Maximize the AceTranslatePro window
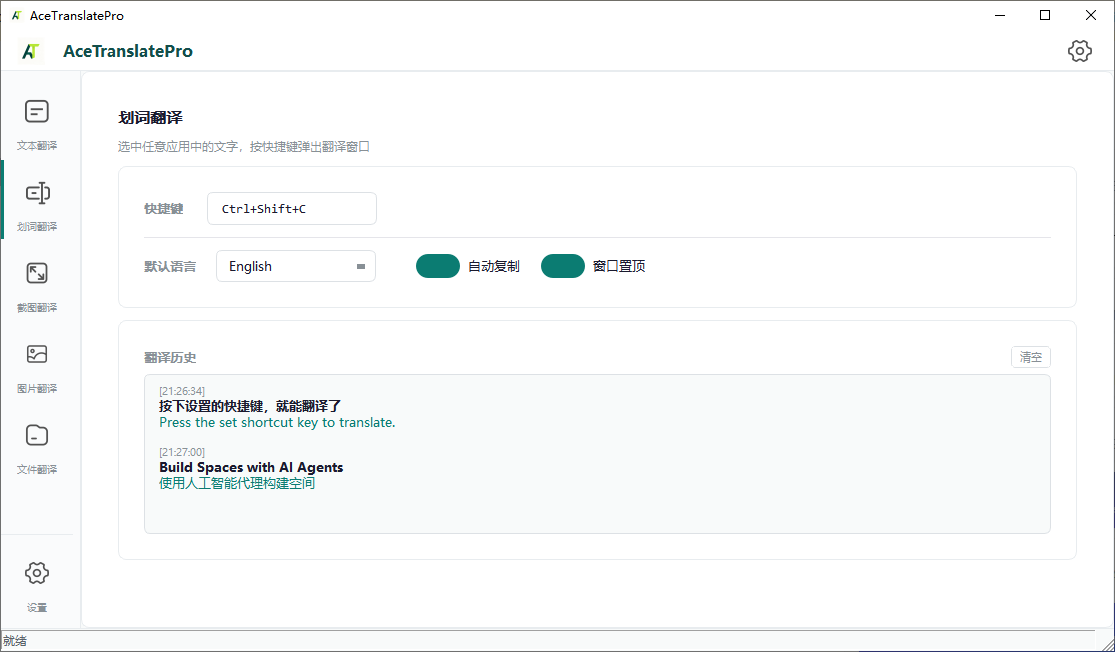The height and width of the screenshot is (652, 1115). coord(1045,15)
